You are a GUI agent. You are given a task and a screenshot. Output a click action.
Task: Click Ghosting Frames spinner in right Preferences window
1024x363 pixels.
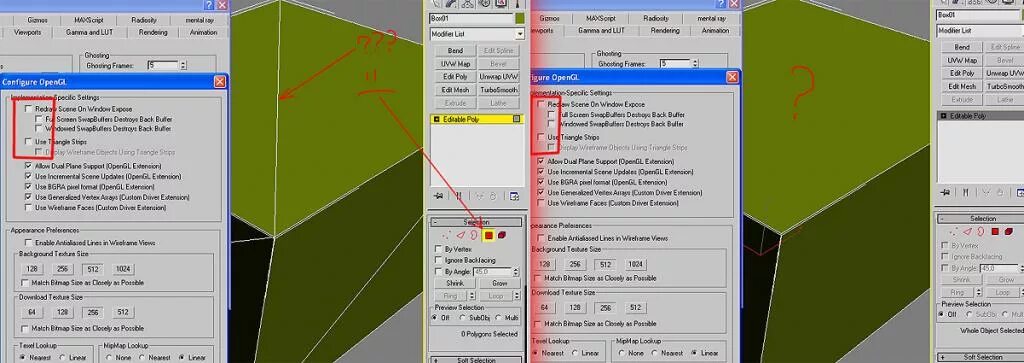(x=695, y=63)
